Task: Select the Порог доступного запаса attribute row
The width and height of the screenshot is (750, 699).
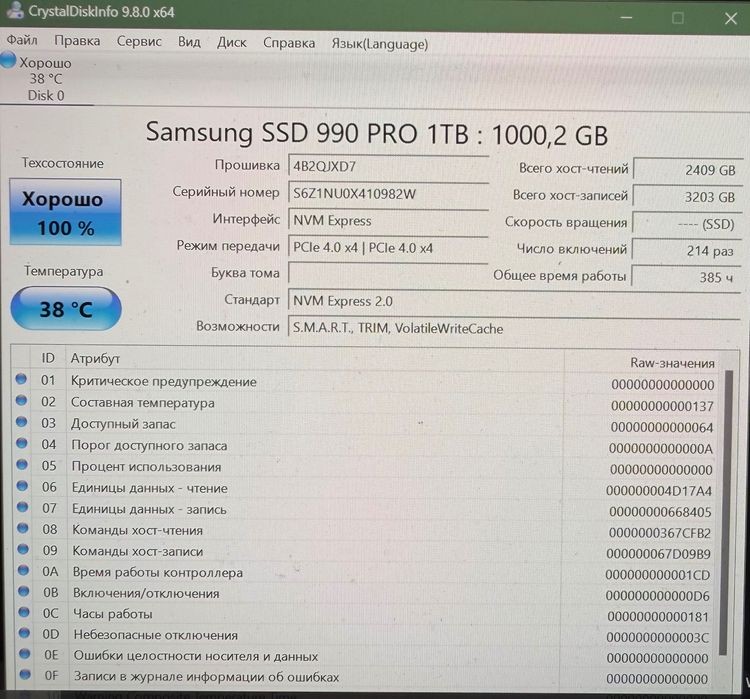Action: pos(366,446)
